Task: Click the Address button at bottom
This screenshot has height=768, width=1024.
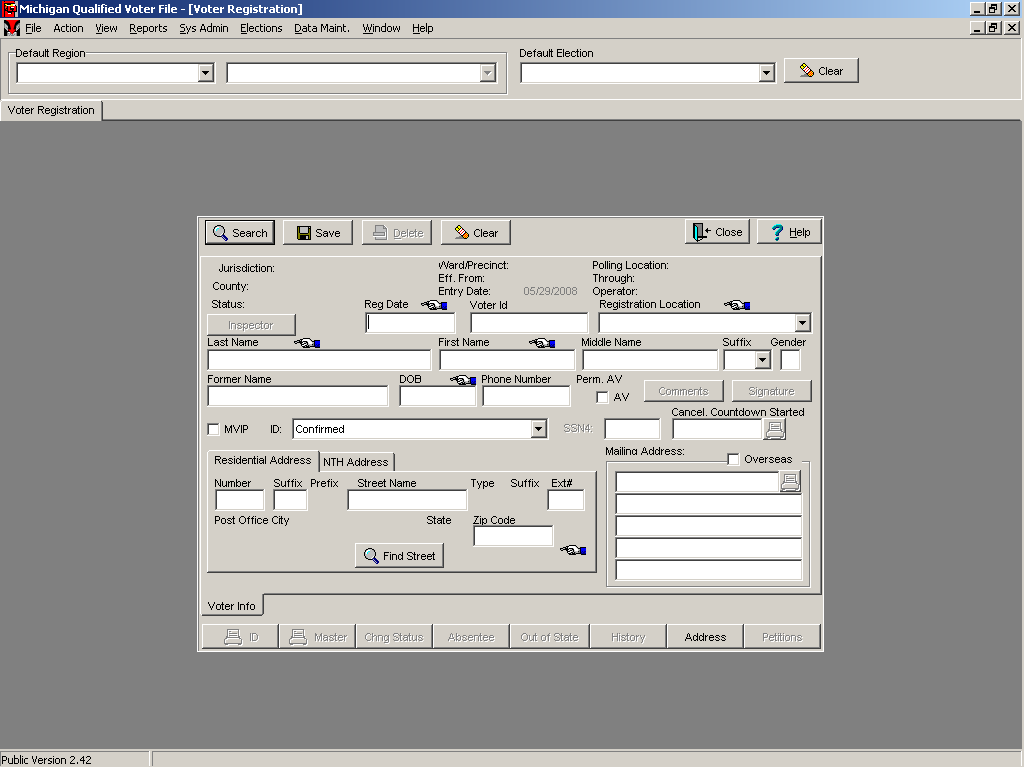Action: tap(705, 637)
